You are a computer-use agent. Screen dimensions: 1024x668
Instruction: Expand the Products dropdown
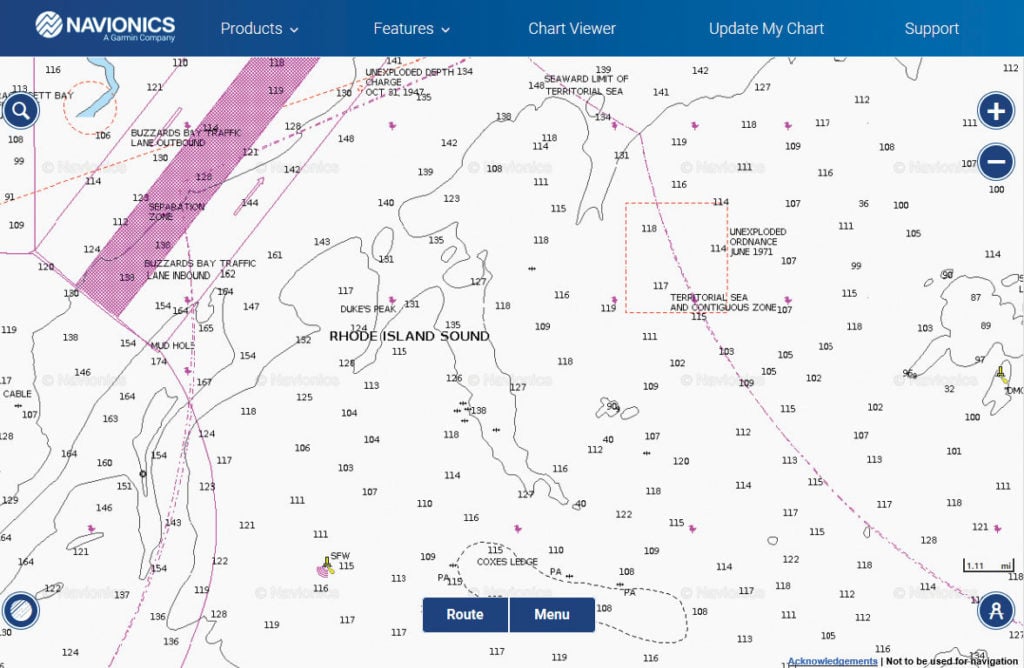coord(259,29)
